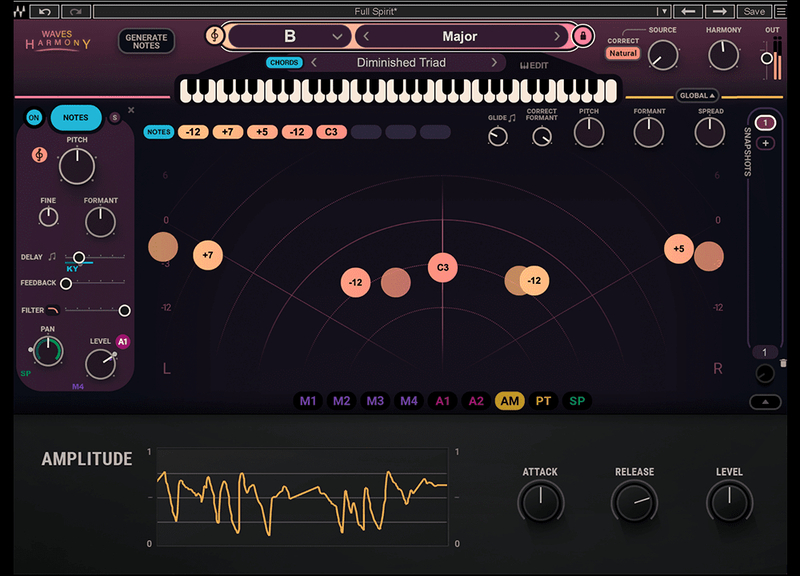Select next chord after Diminished Triad

494,62
